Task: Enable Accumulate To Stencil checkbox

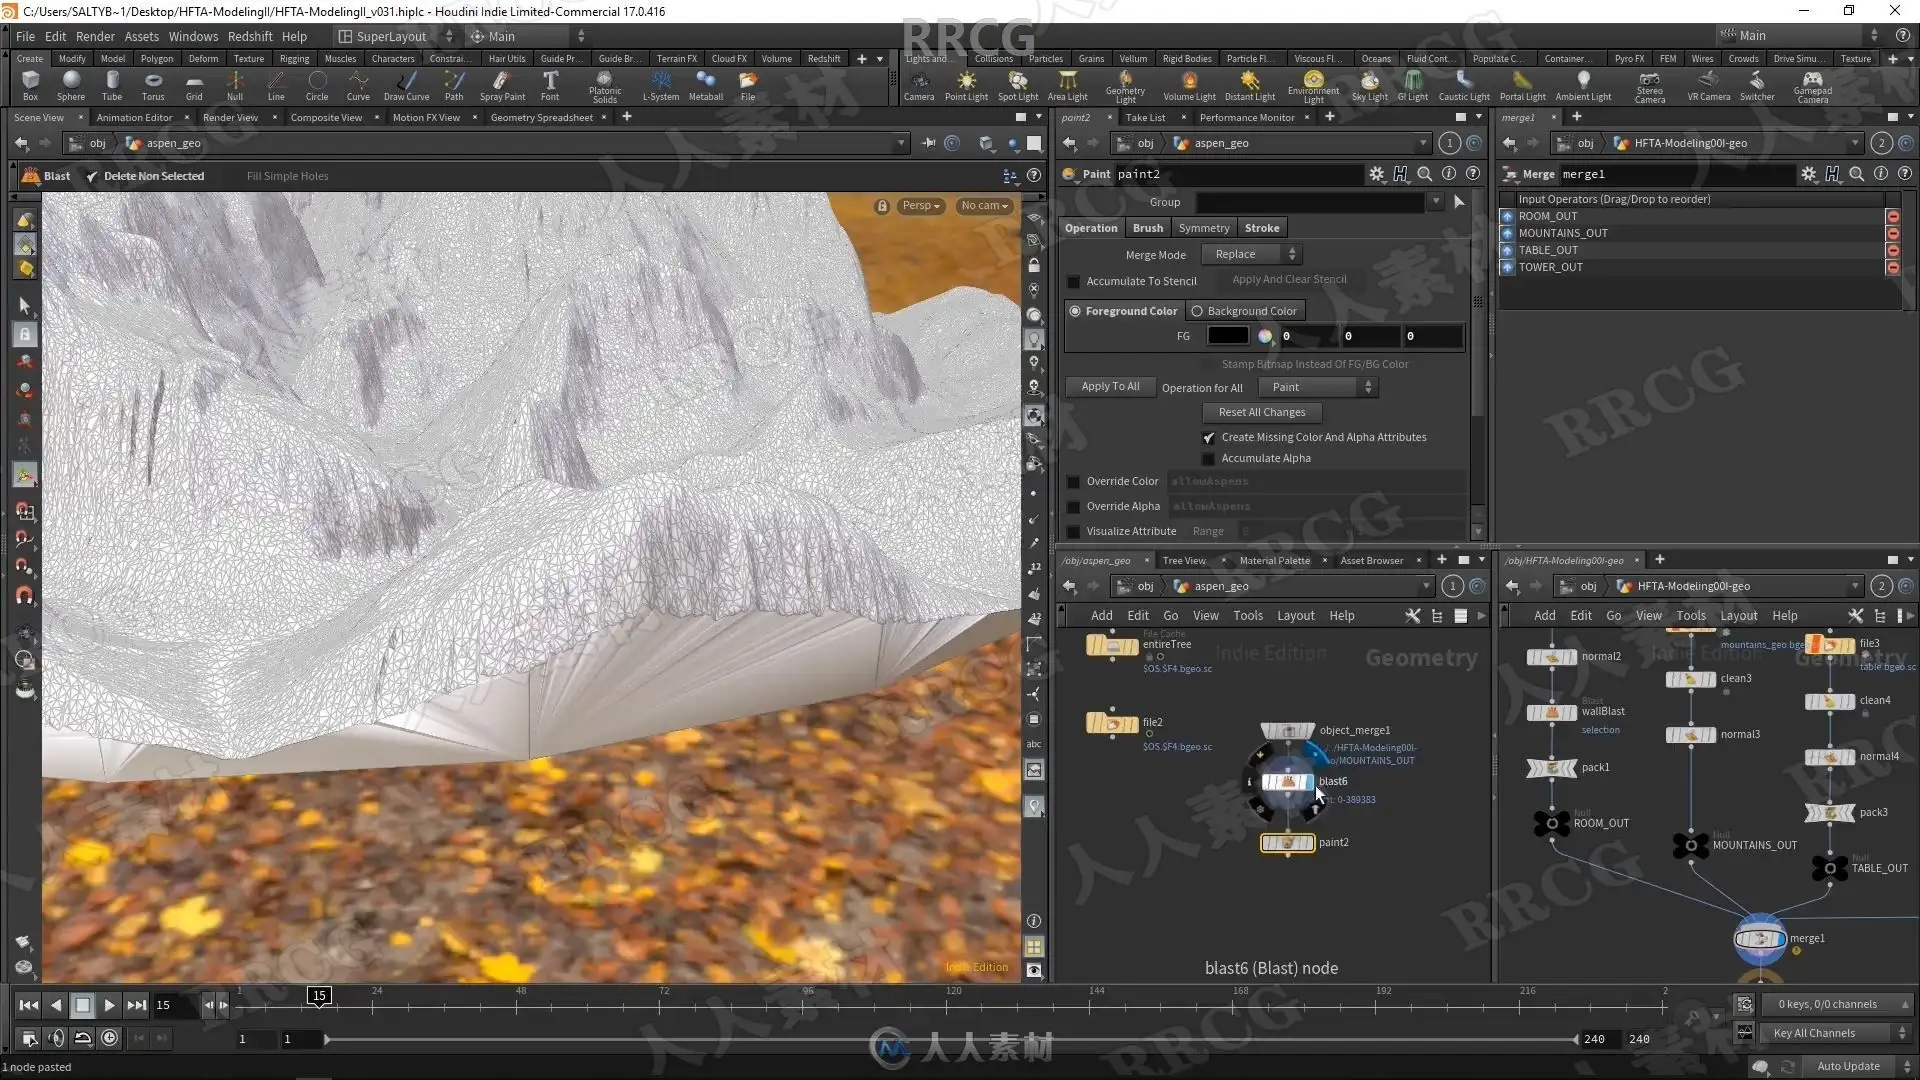Action: (x=1074, y=282)
